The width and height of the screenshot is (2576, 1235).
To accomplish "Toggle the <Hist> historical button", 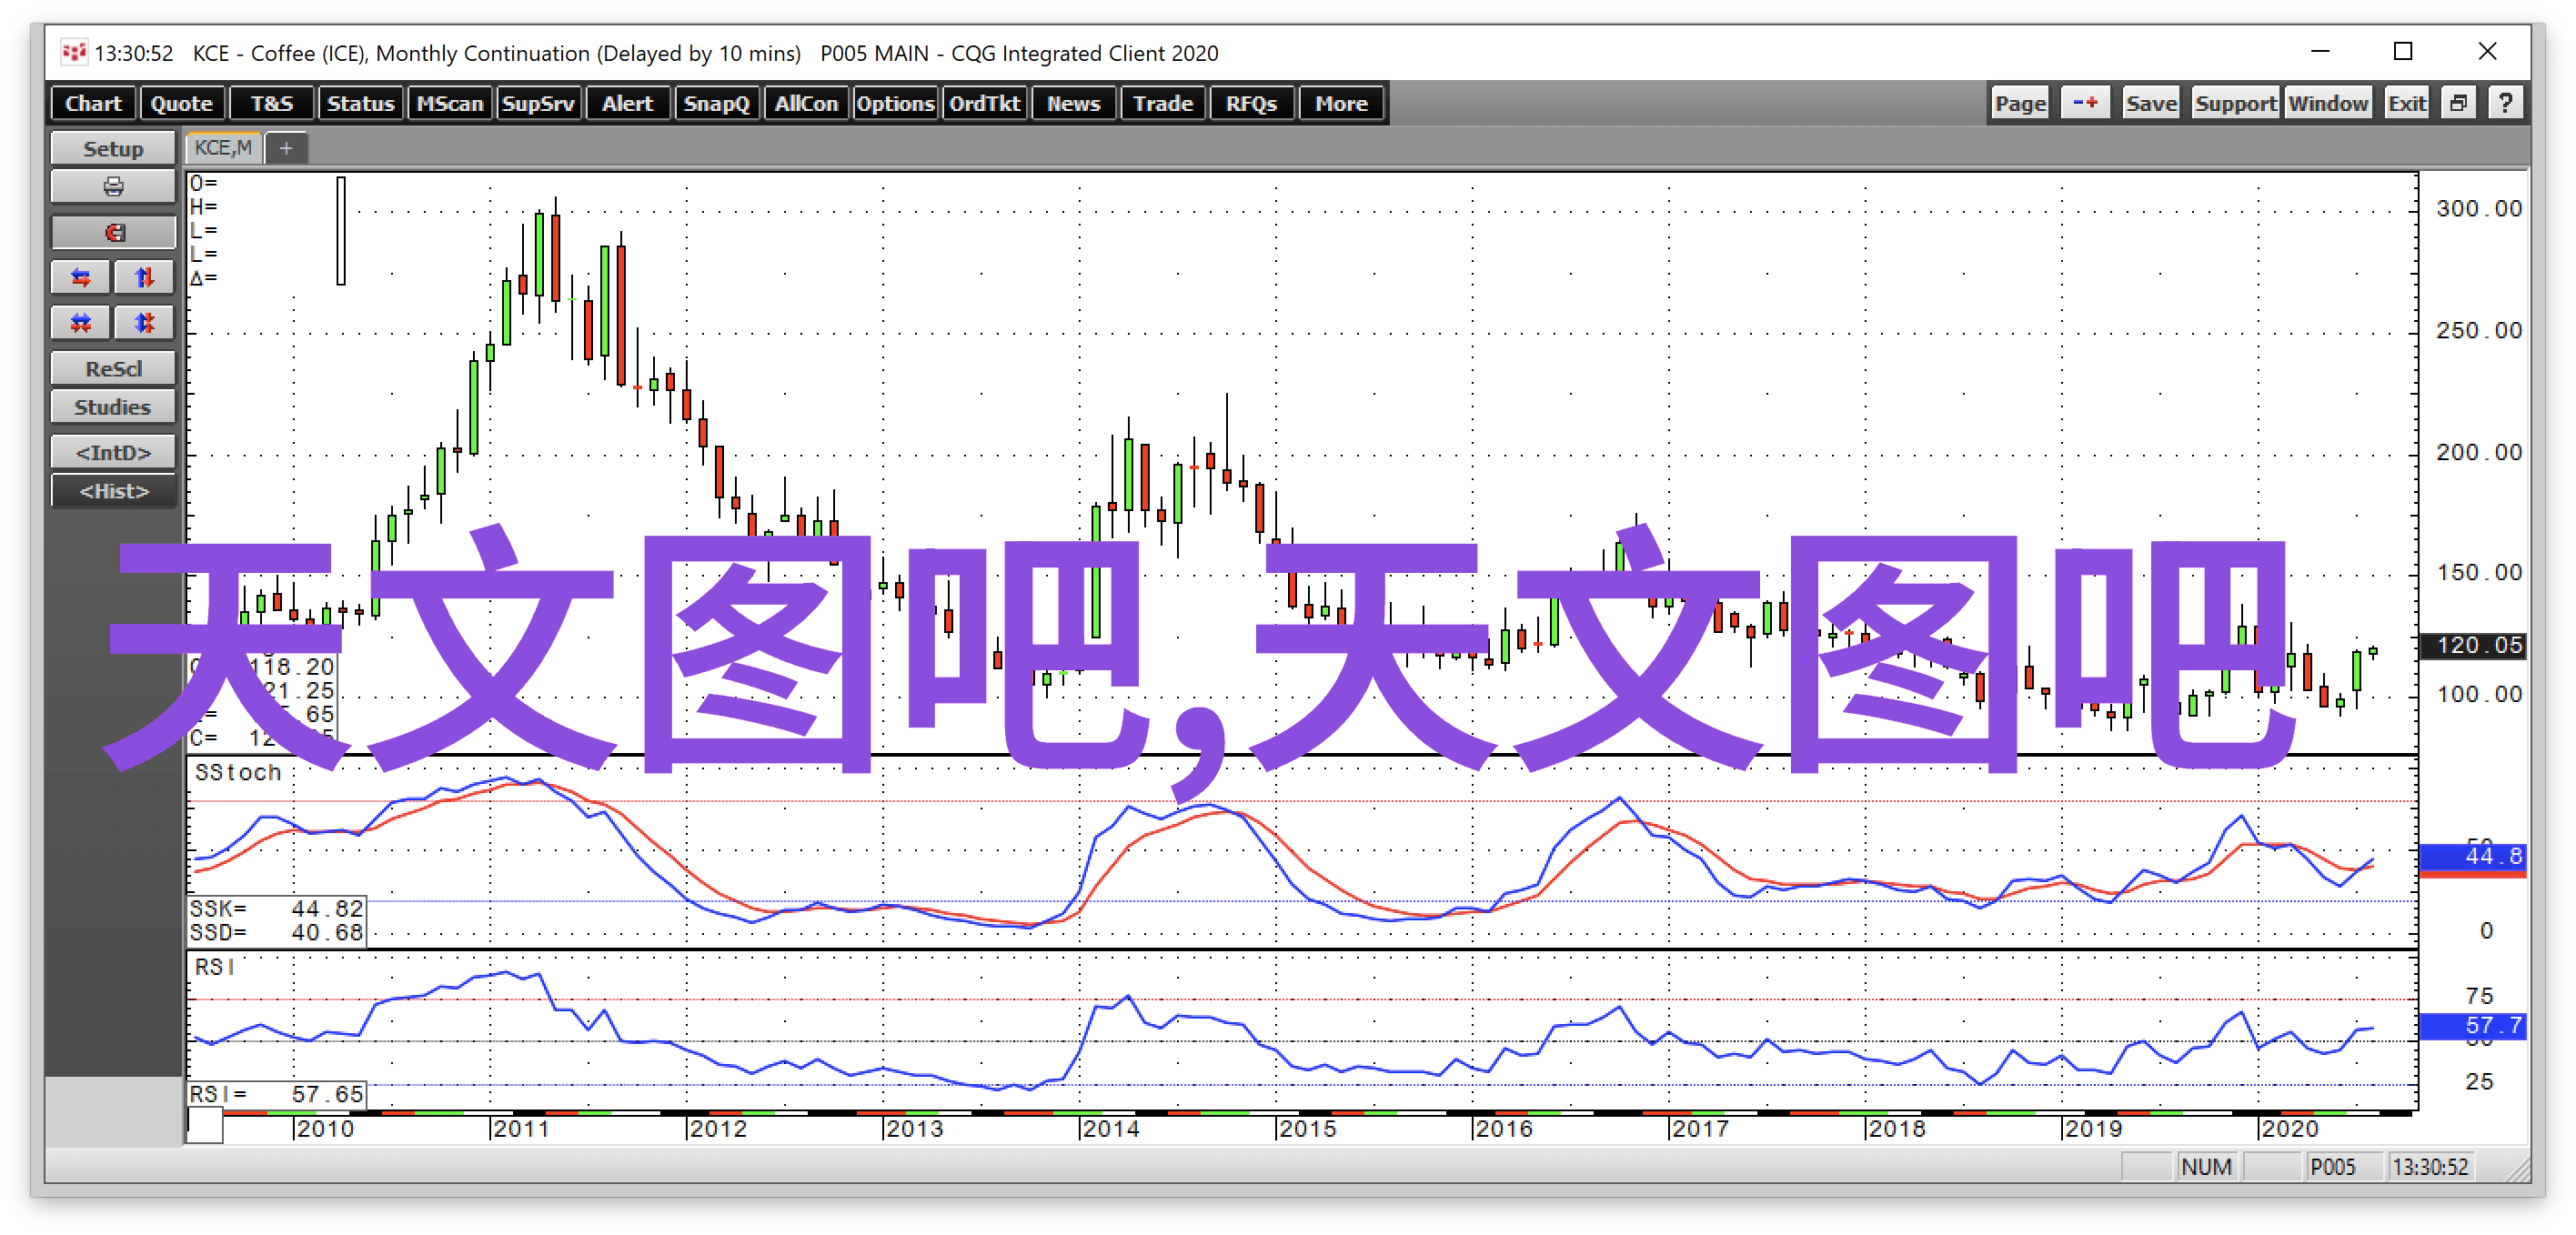I will click(113, 491).
